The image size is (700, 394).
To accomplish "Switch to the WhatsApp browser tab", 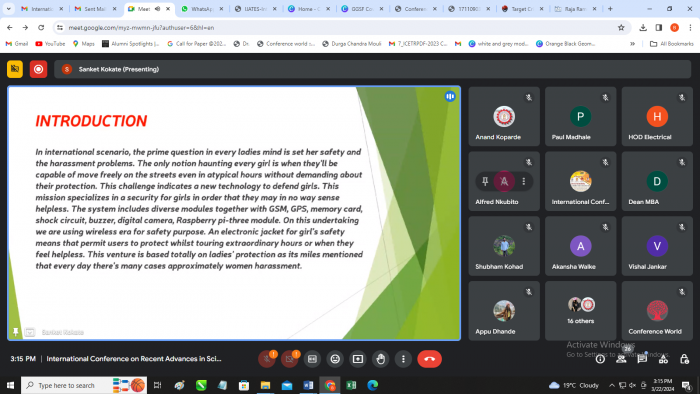I will 202,8.
